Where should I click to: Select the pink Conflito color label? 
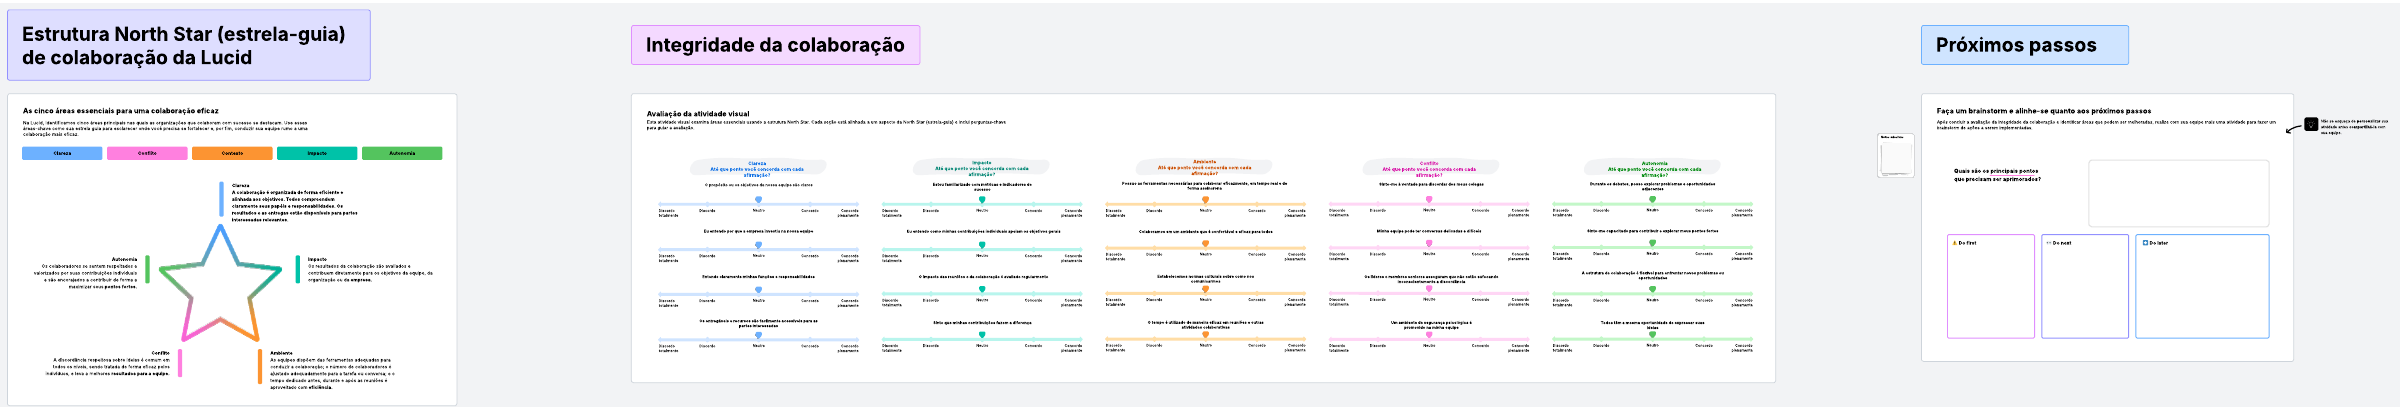point(147,153)
